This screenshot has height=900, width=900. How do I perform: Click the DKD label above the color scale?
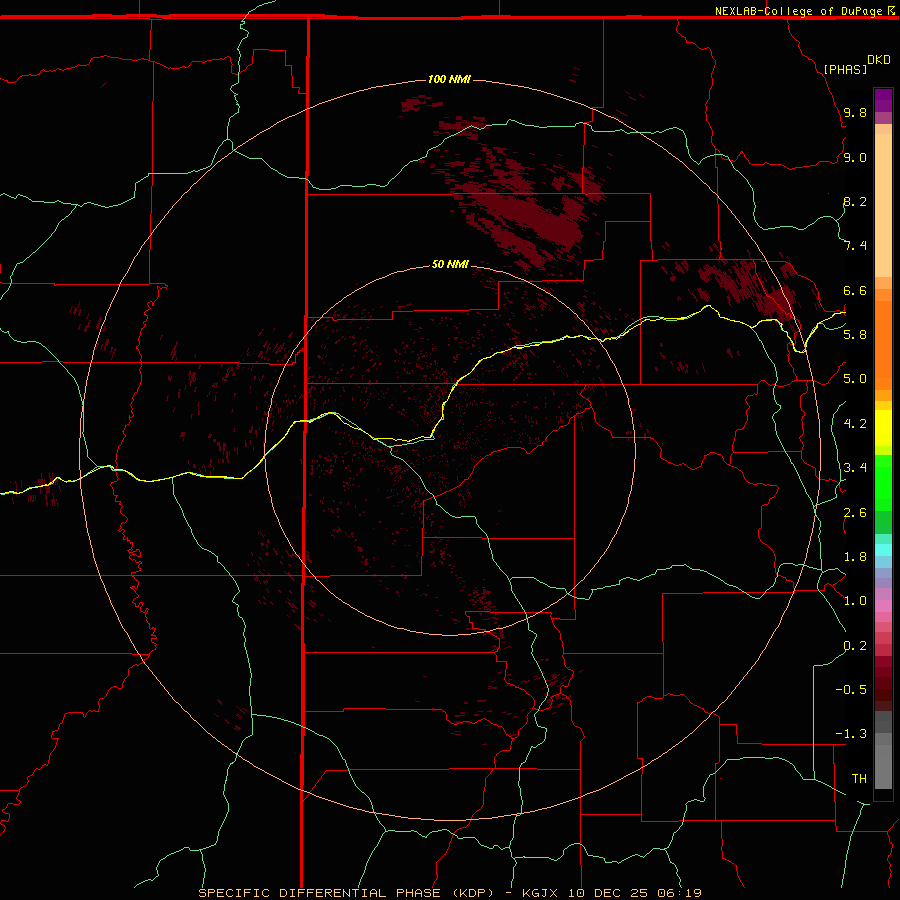(x=879, y=60)
